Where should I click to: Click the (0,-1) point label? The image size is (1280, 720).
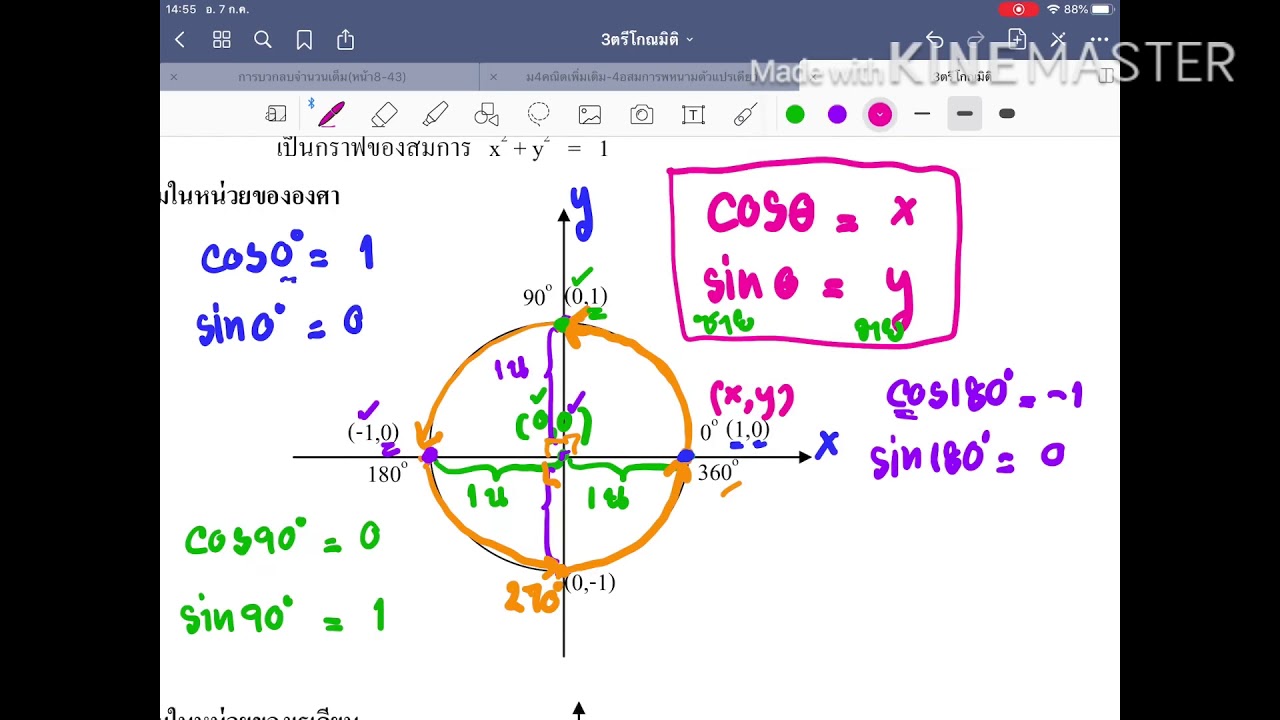(590, 583)
